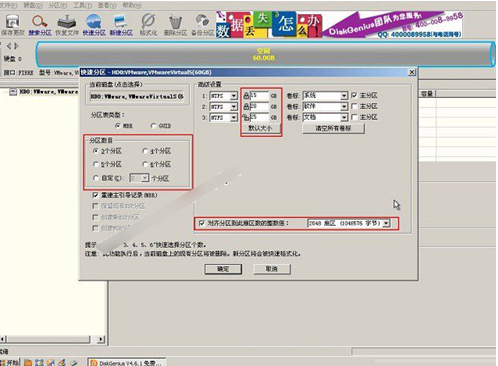Click the Cancel (取消) button
The height and width of the screenshot is (366, 498).
tap(272, 269)
